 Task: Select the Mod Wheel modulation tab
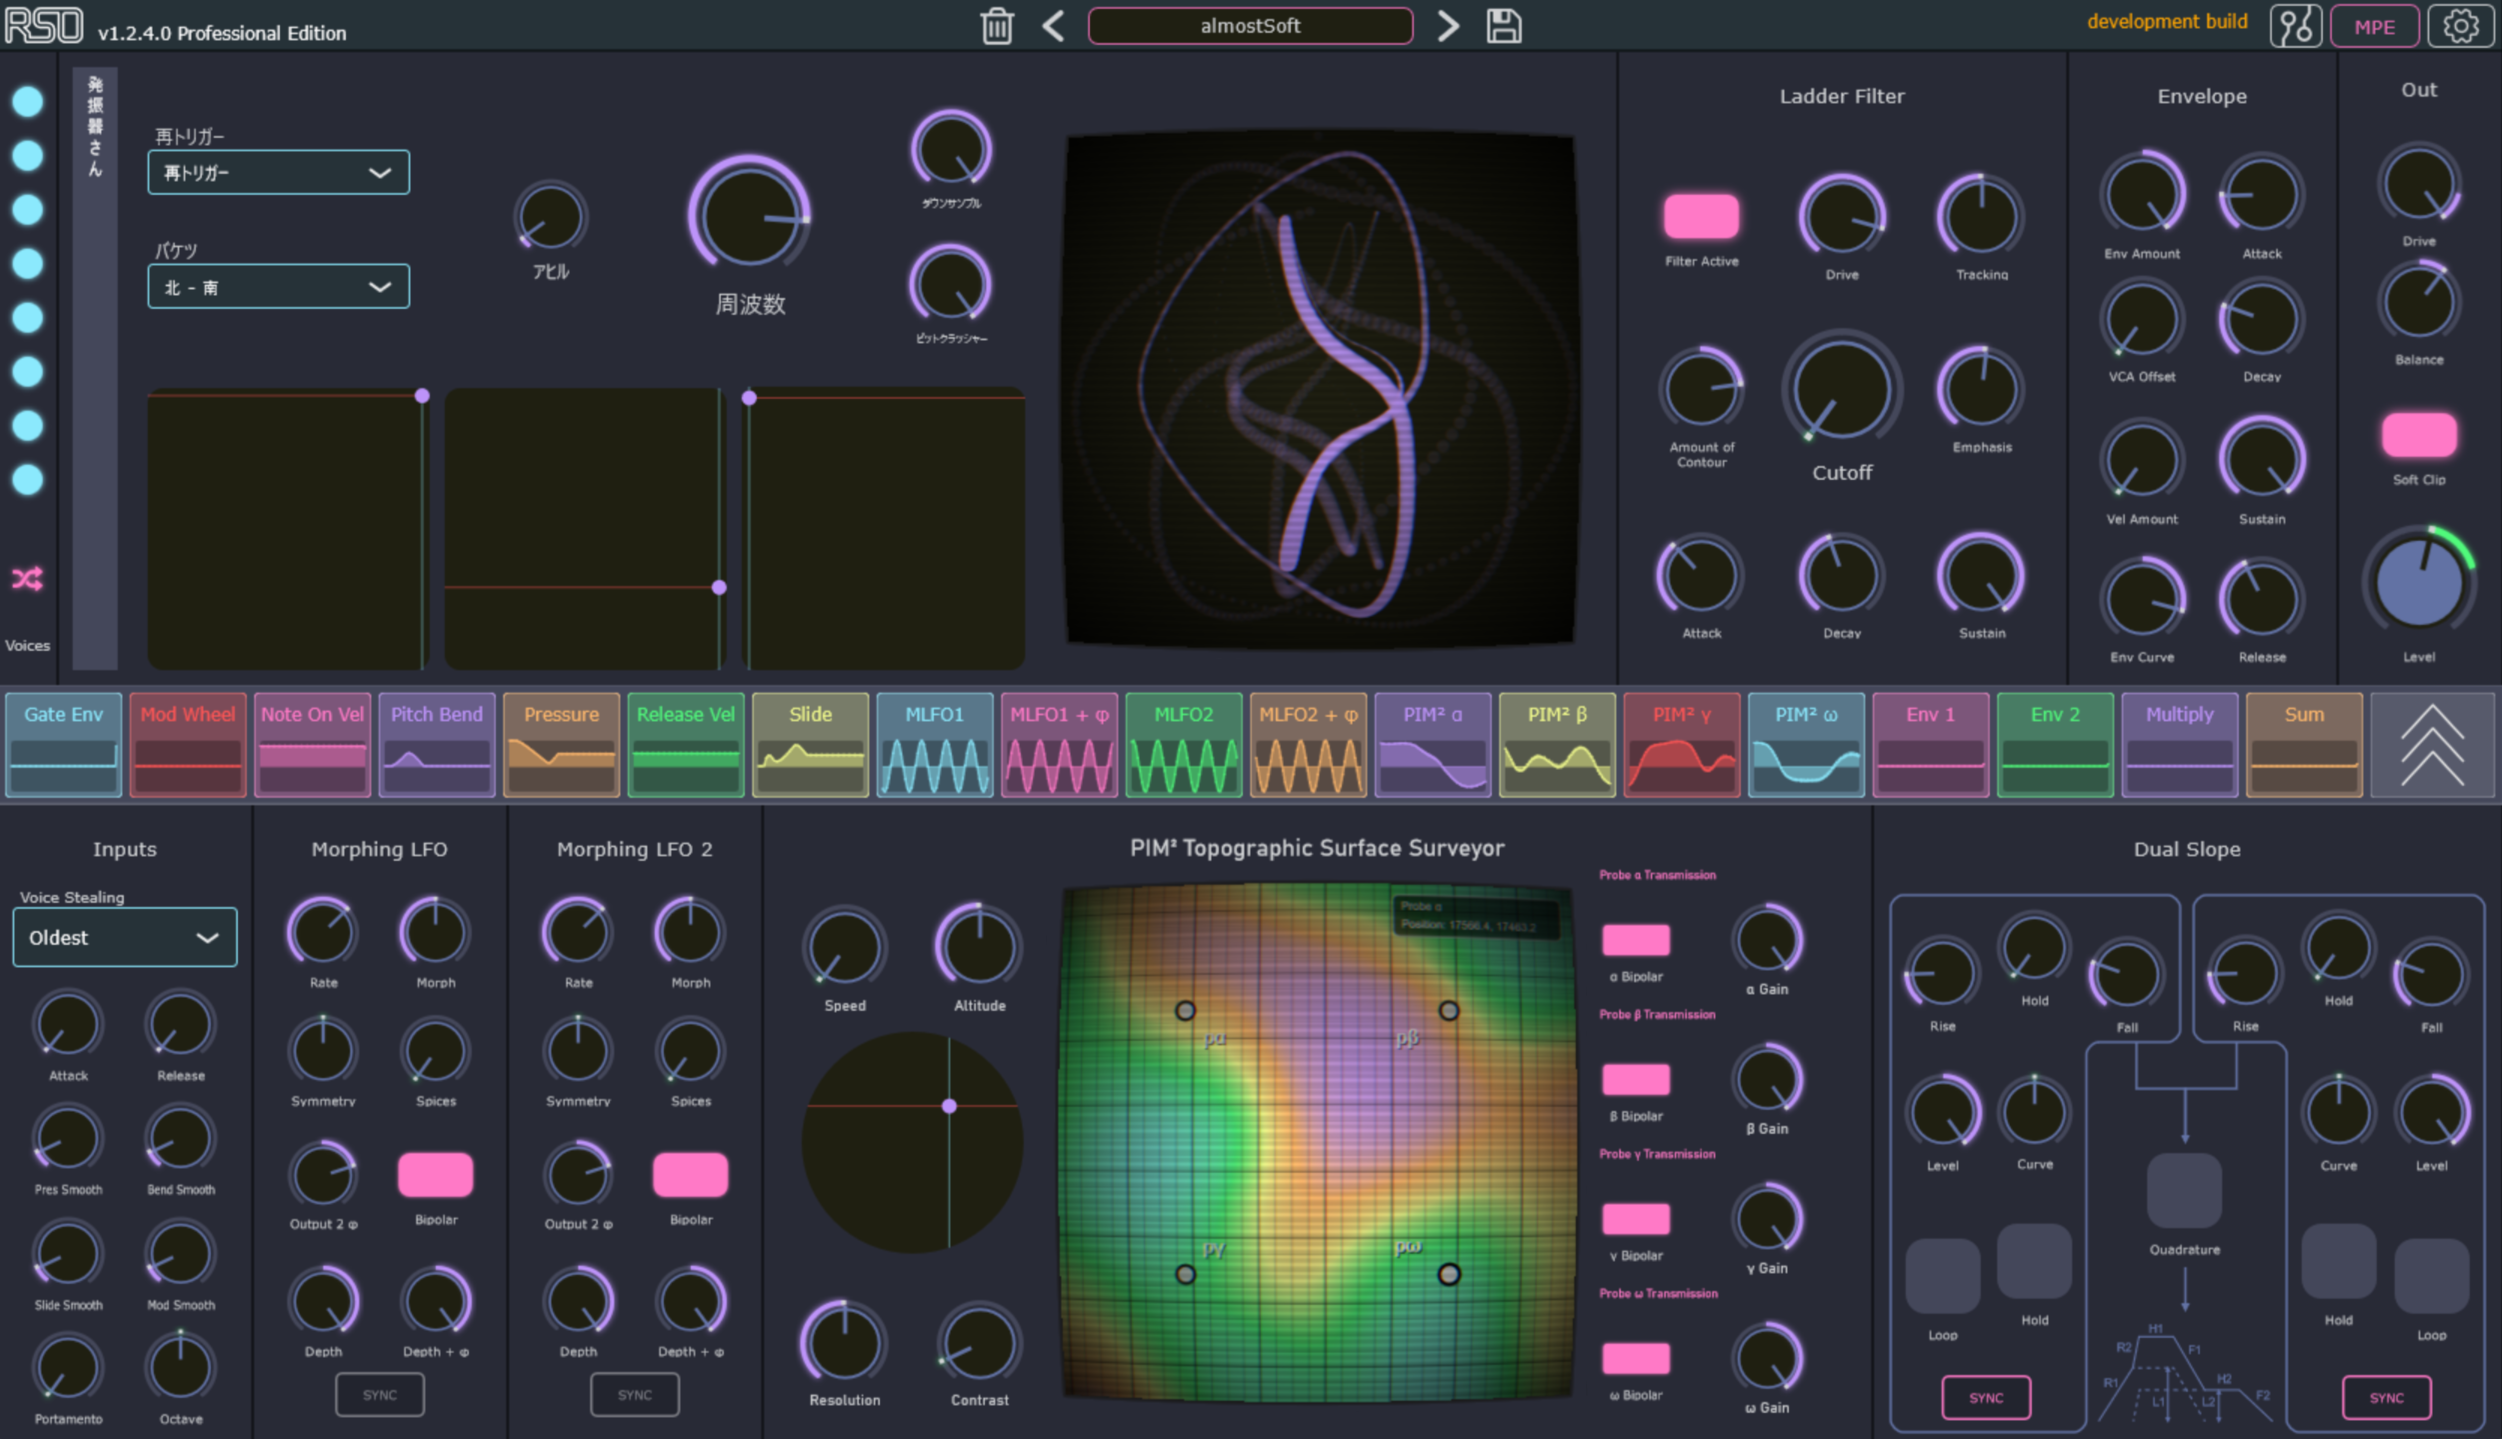188,745
